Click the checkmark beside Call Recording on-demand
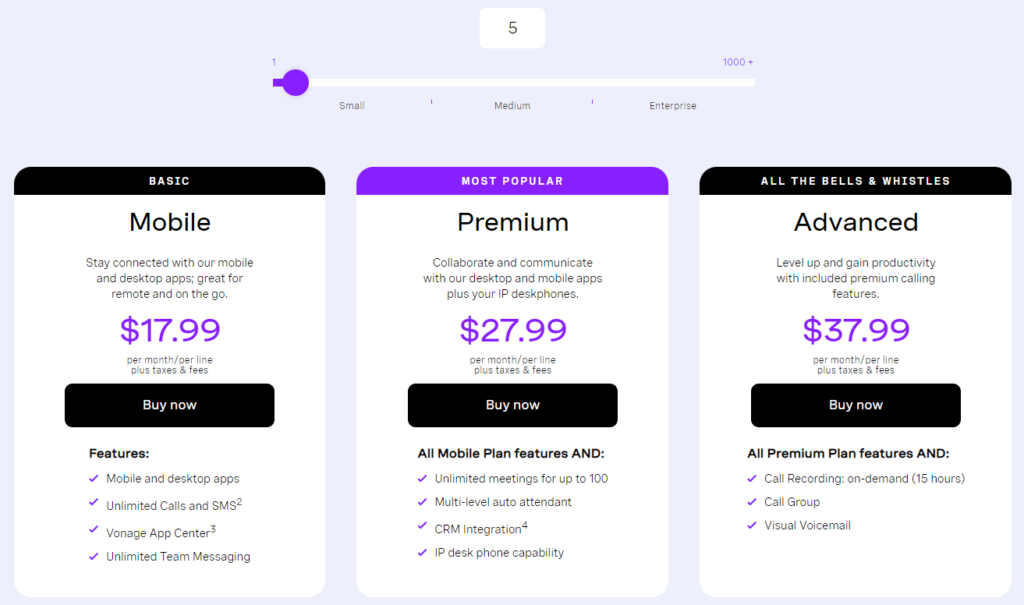The height and width of the screenshot is (605, 1024). tap(752, 478)
